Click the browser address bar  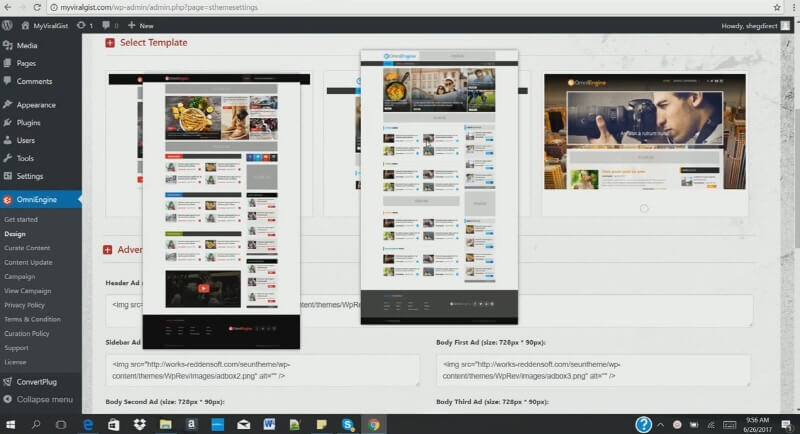point(408,7)
